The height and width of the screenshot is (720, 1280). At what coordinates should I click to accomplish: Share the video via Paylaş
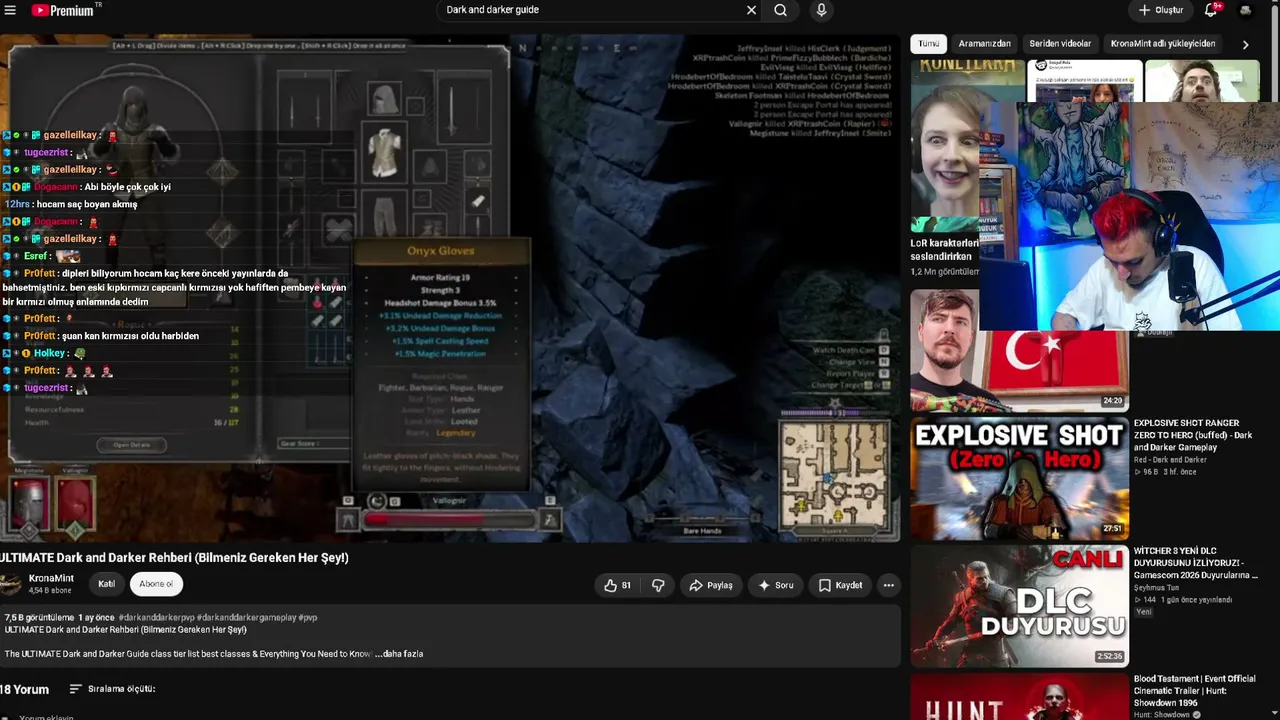pos(711,585)
